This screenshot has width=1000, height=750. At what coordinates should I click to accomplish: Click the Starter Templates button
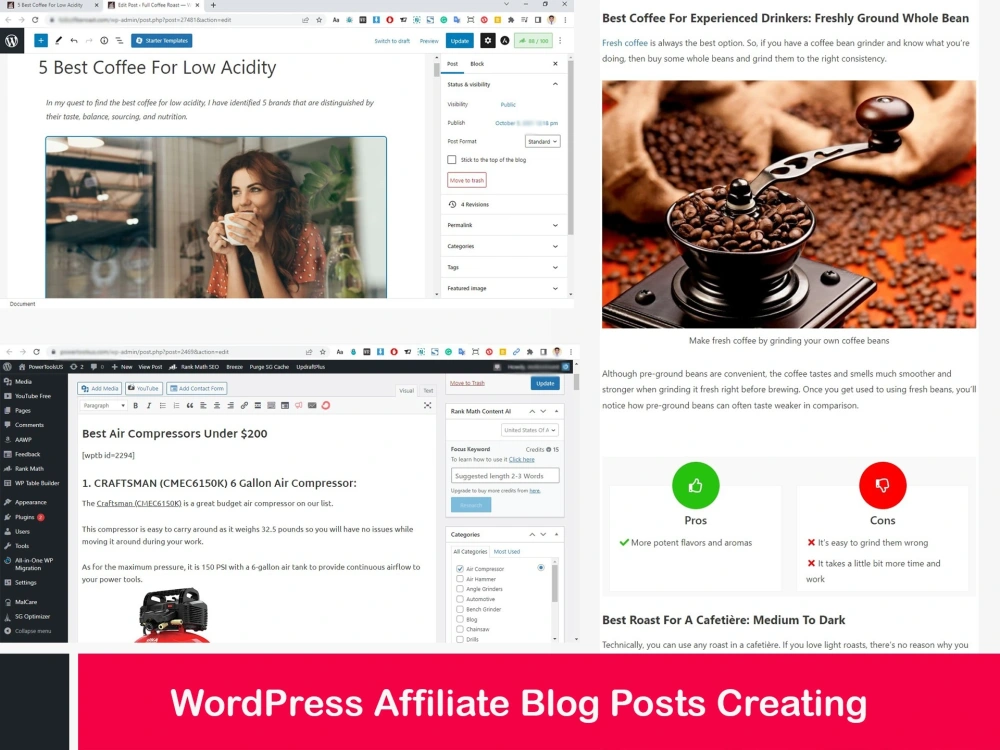(162, 40)
